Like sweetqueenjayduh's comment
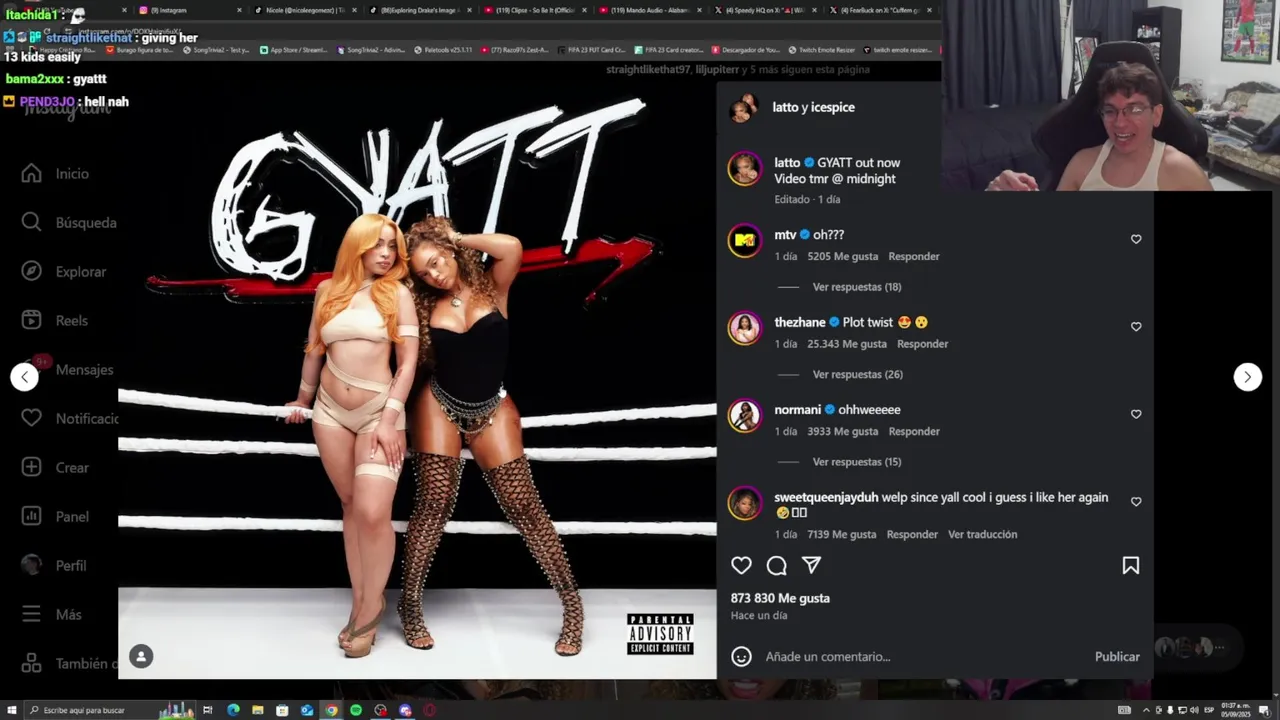The width and height of the screenshot is (1280, 720). pos(1136,502)
